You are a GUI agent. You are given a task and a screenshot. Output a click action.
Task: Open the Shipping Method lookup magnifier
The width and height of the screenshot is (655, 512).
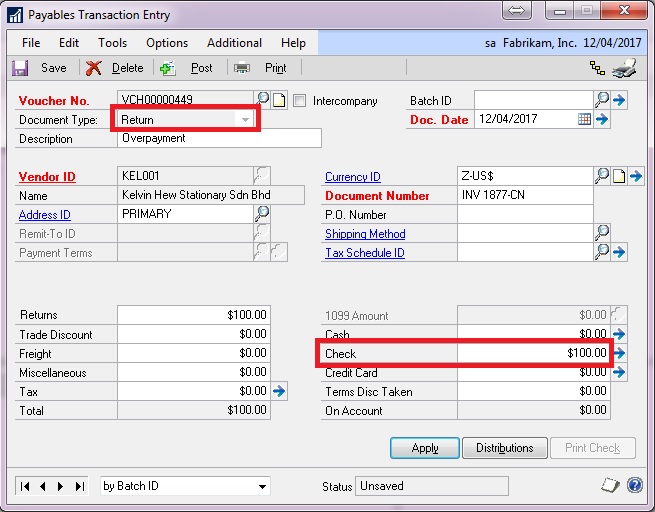602,233
